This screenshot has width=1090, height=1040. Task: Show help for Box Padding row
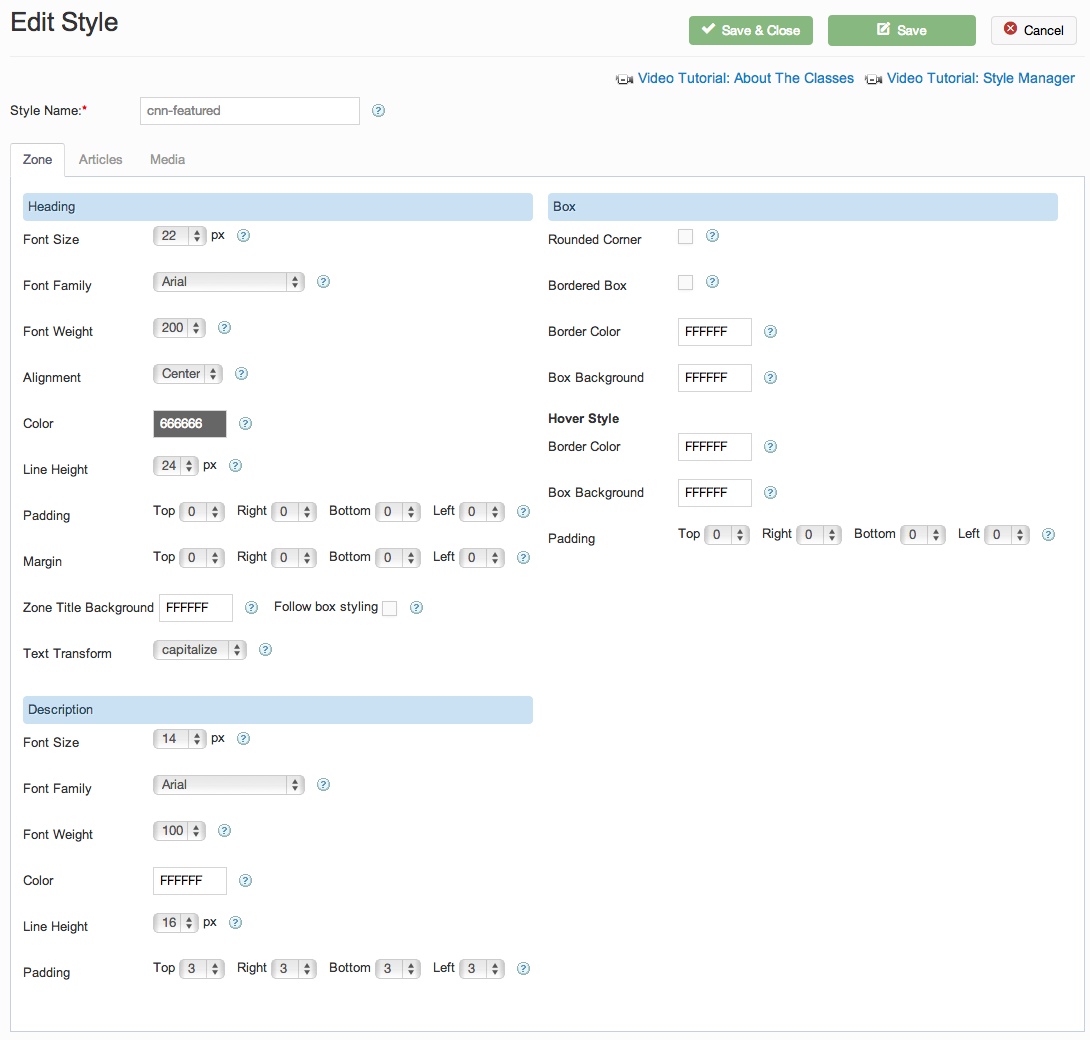[x=1048, y=535]
